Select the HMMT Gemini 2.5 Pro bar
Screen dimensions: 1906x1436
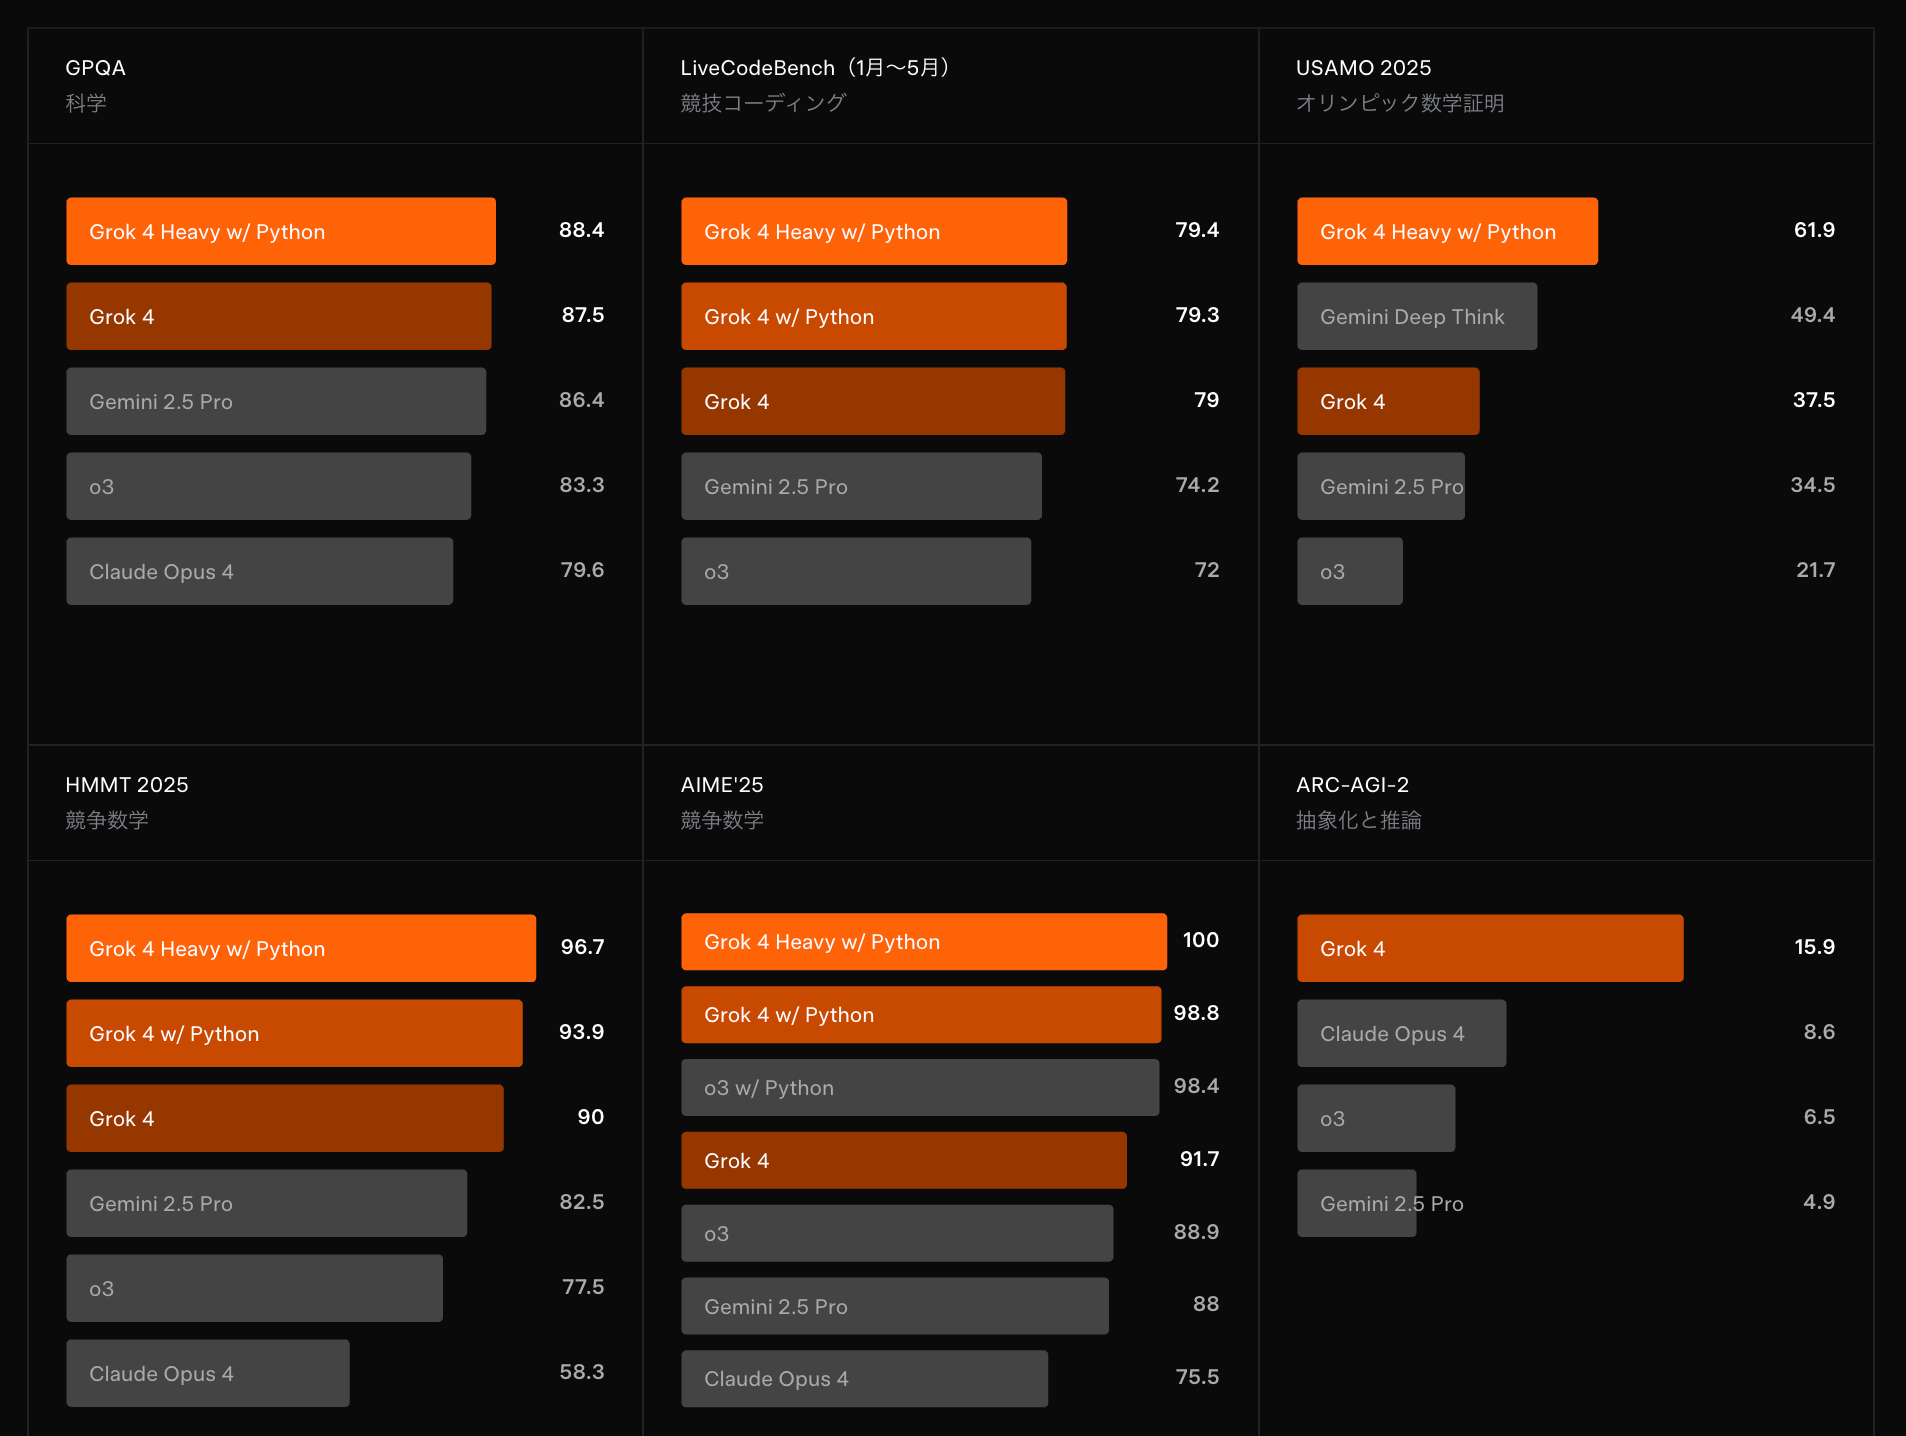266,1203
